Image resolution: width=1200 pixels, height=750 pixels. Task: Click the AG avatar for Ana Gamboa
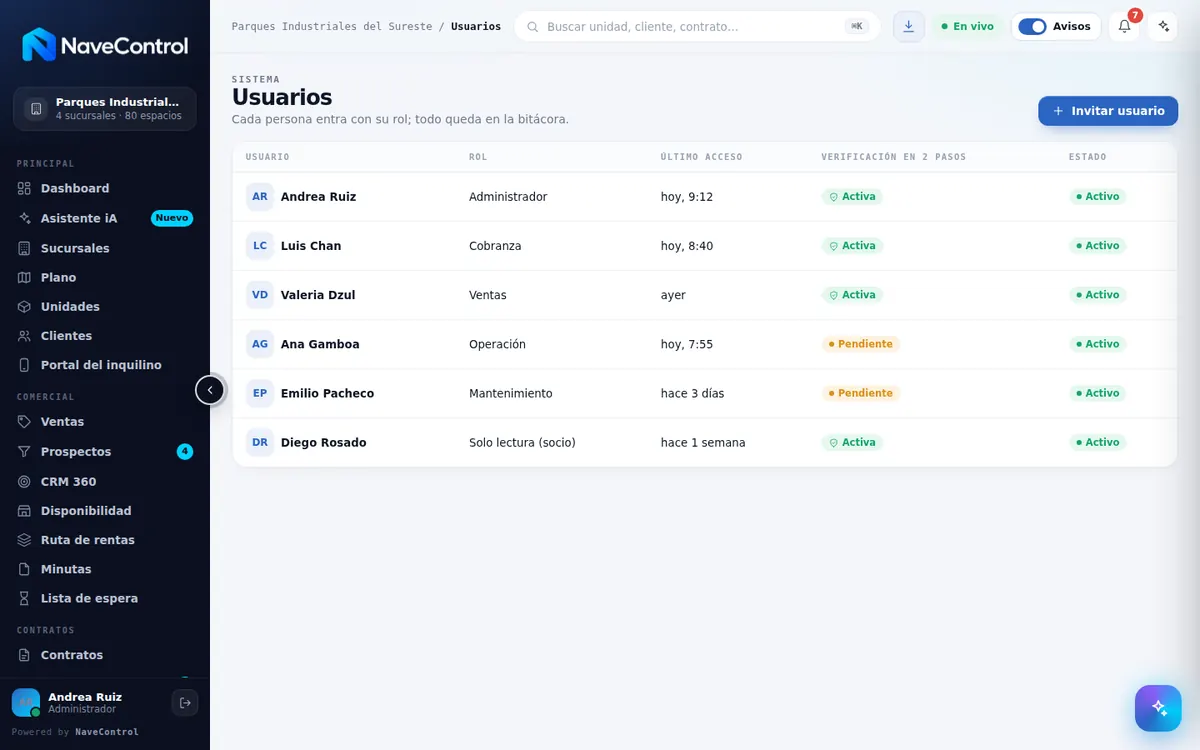[260, 344]
